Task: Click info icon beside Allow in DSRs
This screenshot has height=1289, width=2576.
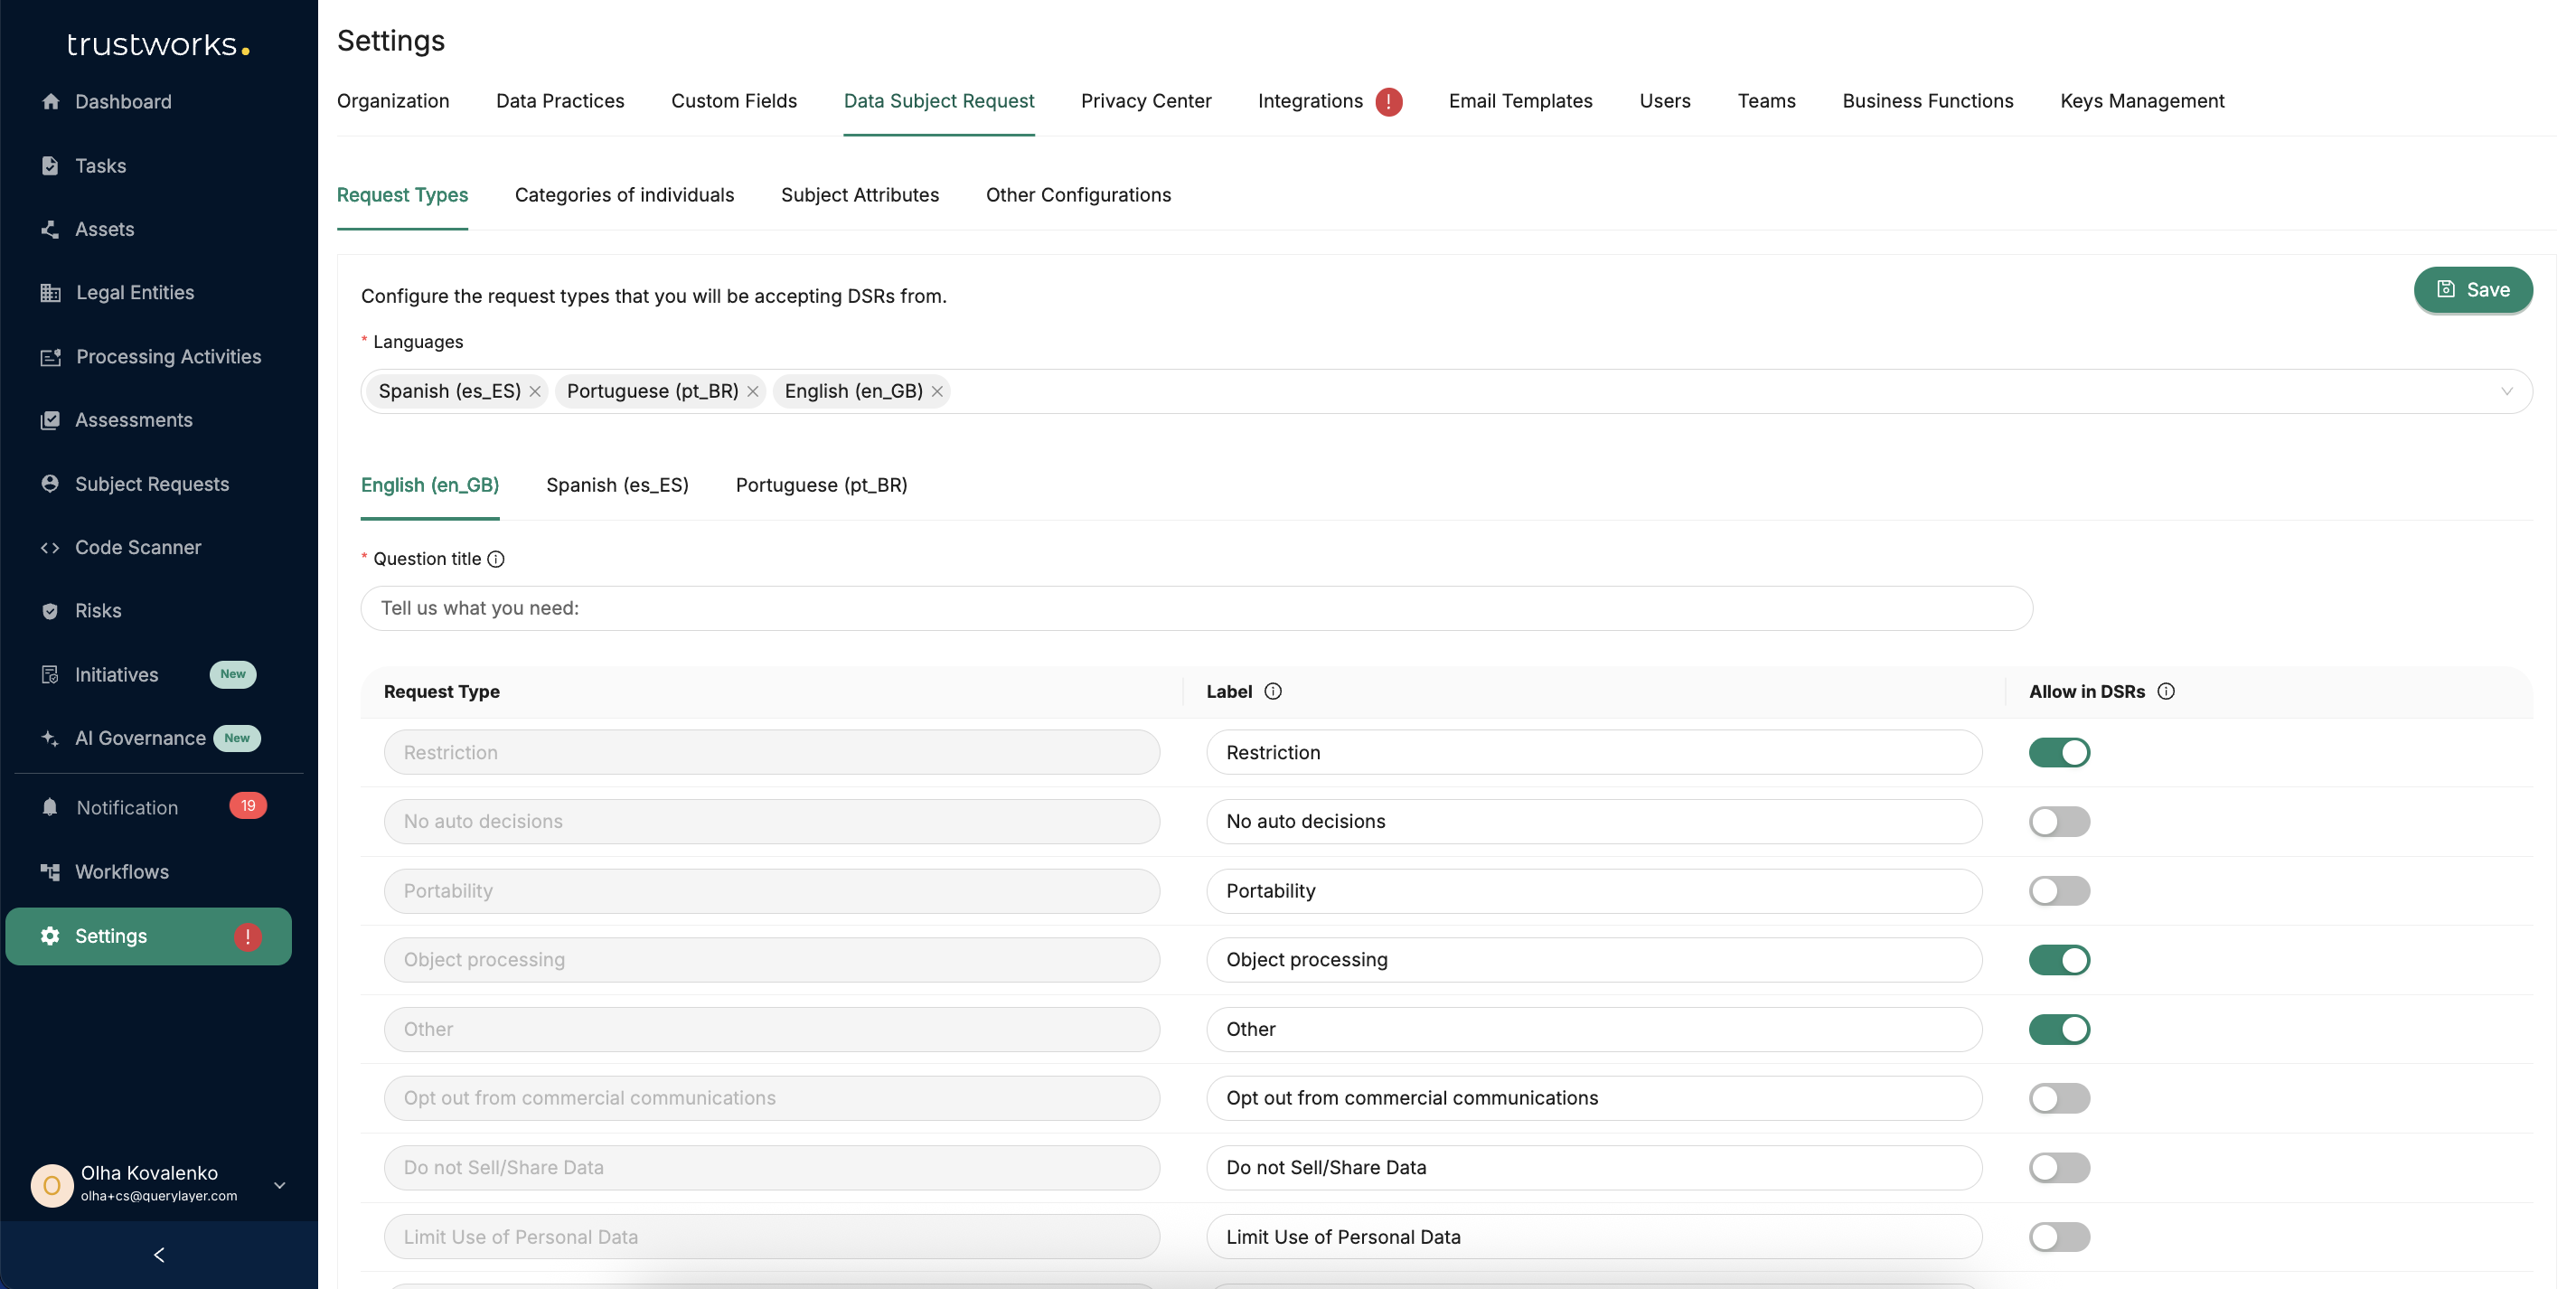Action: [x=2166, y=692]
